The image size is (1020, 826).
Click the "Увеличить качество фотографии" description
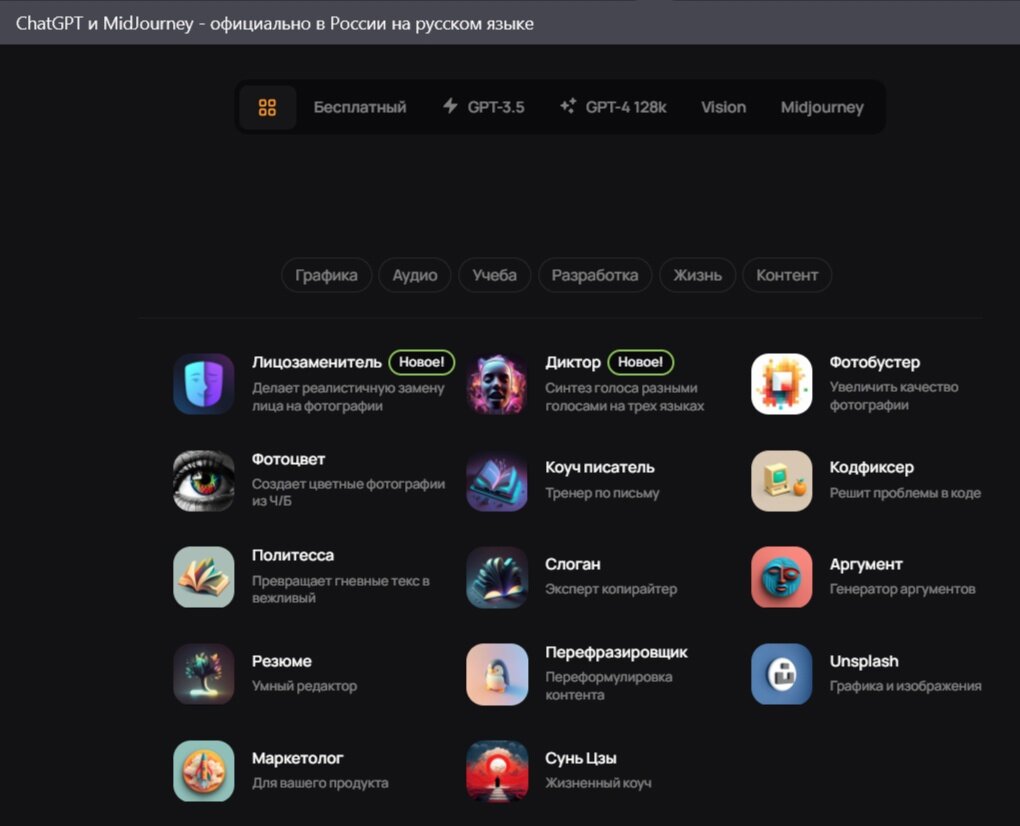pos(894,396)
